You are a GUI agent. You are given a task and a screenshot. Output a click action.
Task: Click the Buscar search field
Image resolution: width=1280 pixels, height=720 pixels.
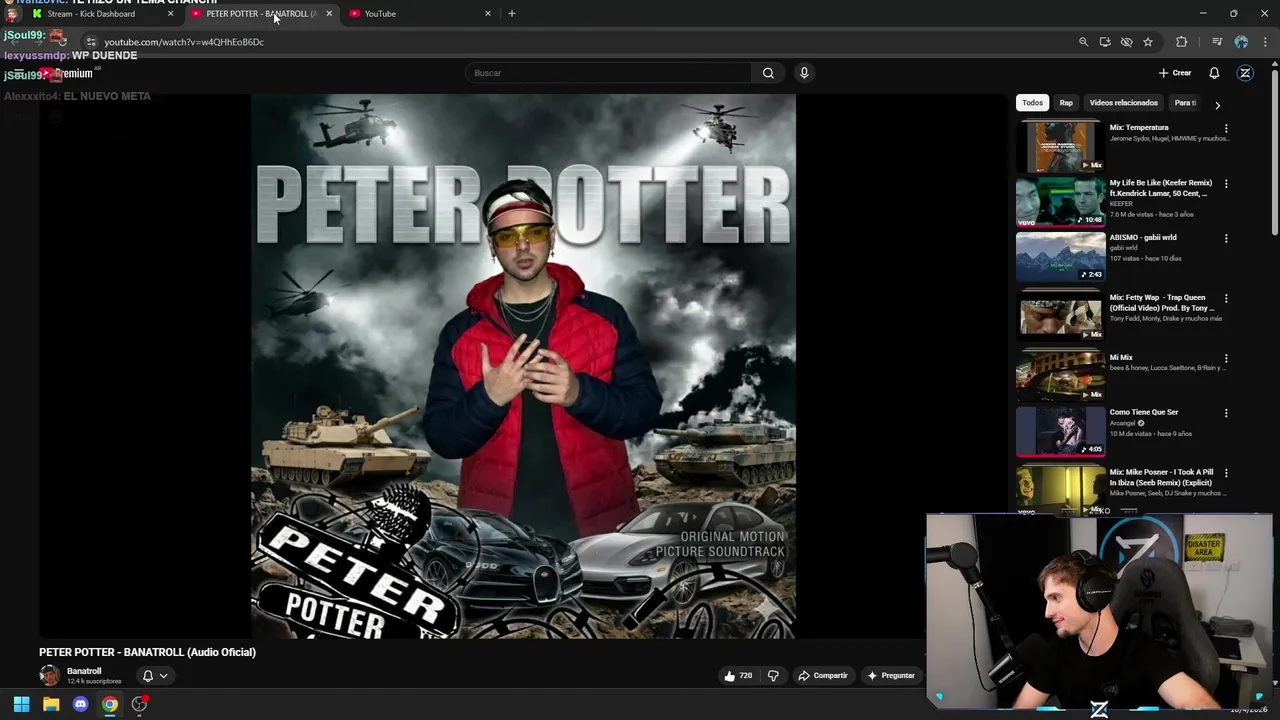tap(608, 73)
